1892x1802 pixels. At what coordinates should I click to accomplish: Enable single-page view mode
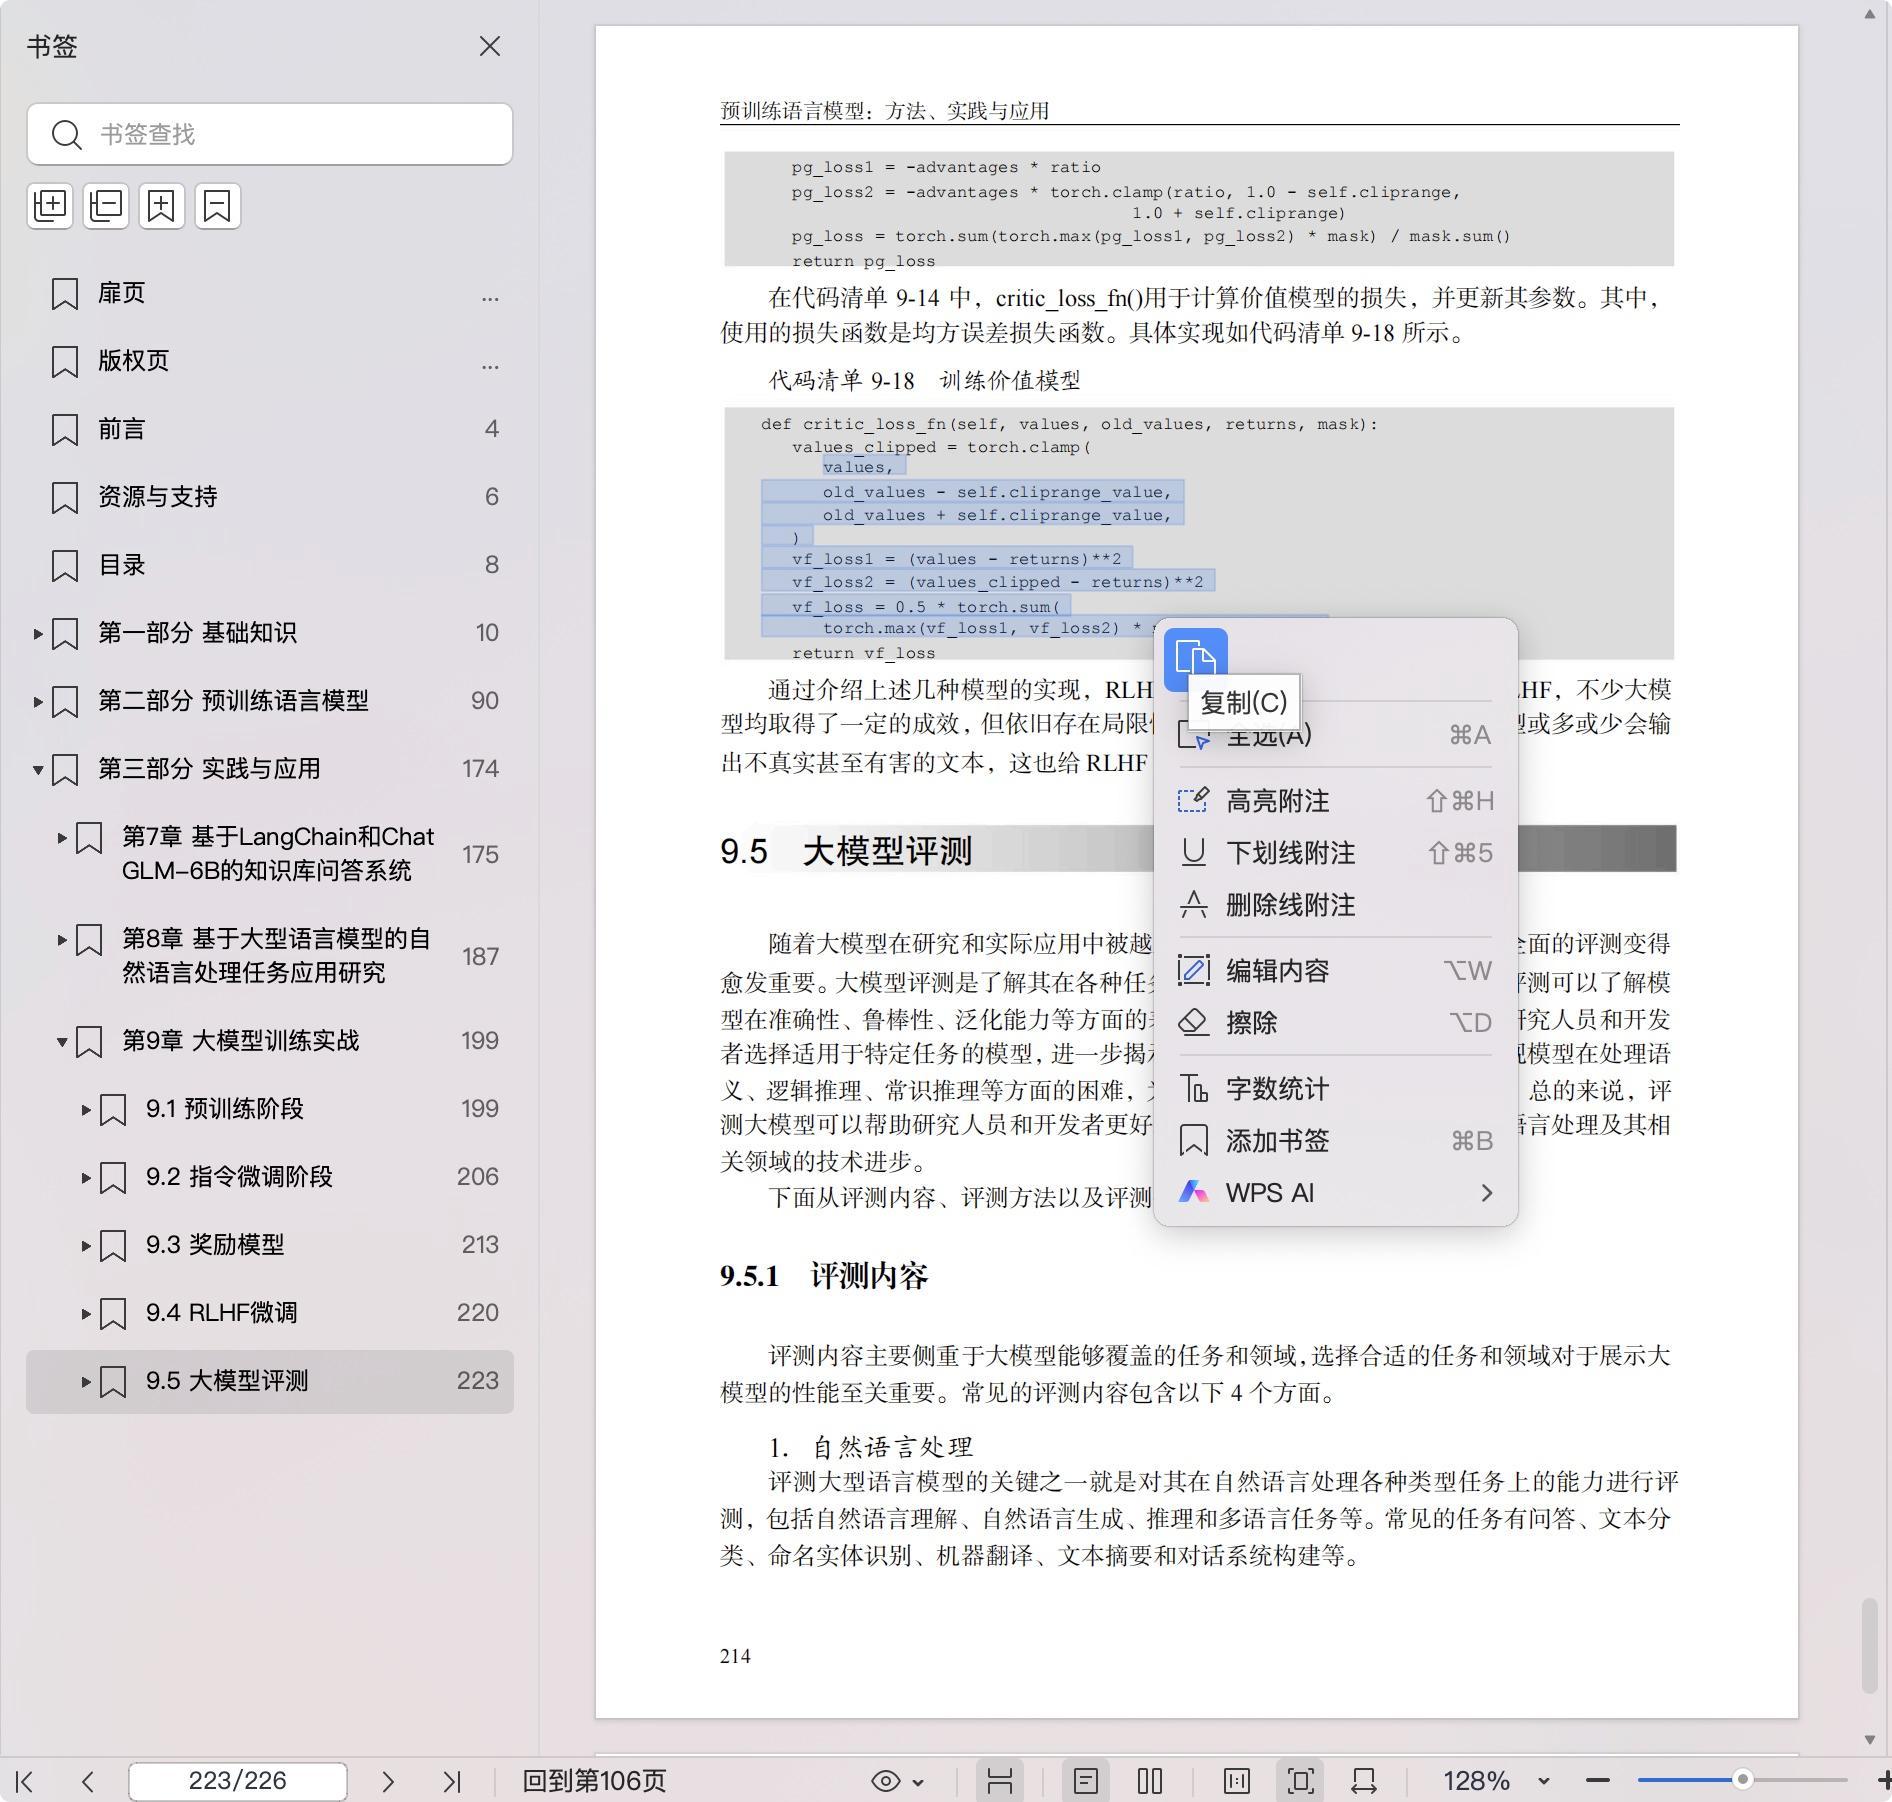pyautogui.click(x=1086, y=1781)
